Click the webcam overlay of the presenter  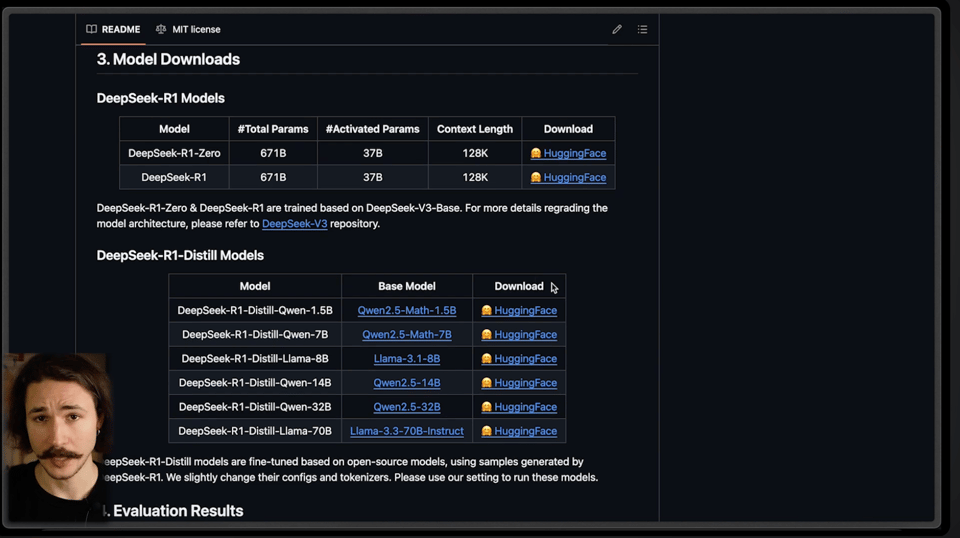coord(56,438)
